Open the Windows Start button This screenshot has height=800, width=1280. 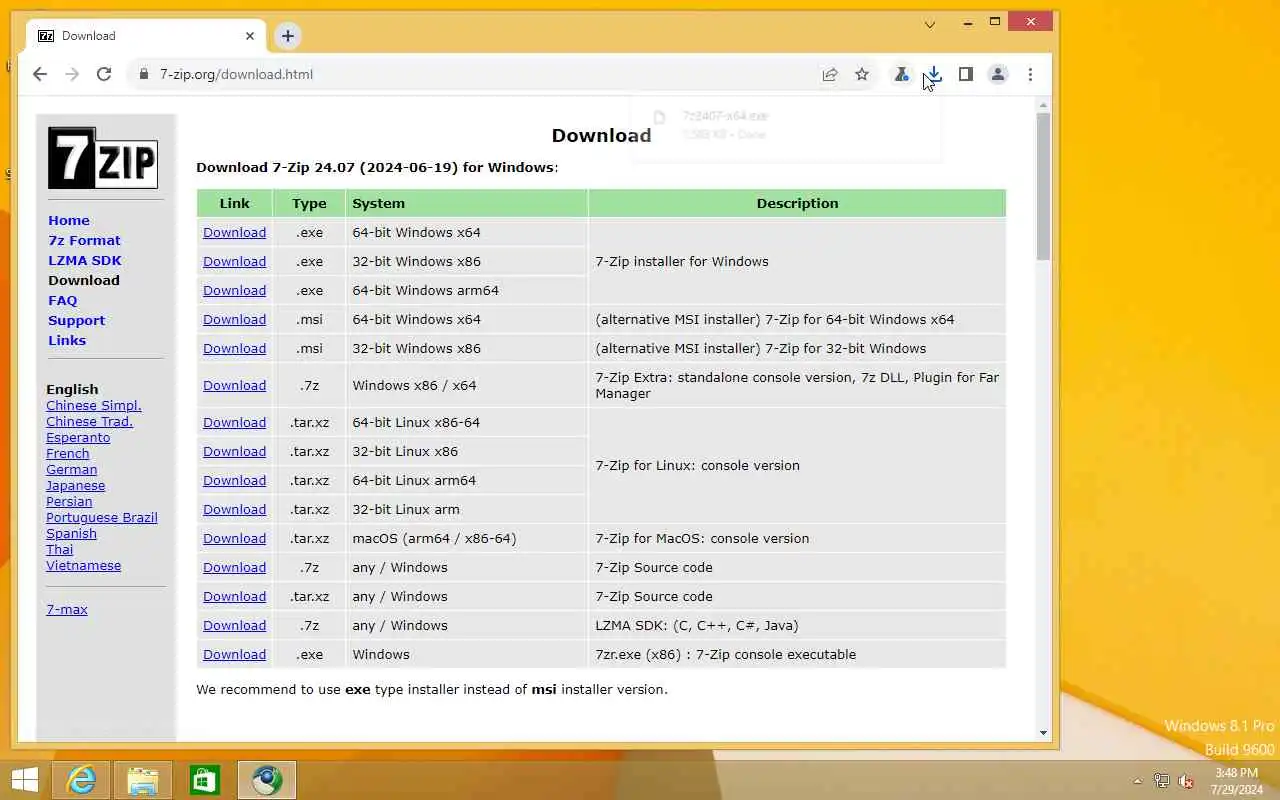tap(25, 780)
